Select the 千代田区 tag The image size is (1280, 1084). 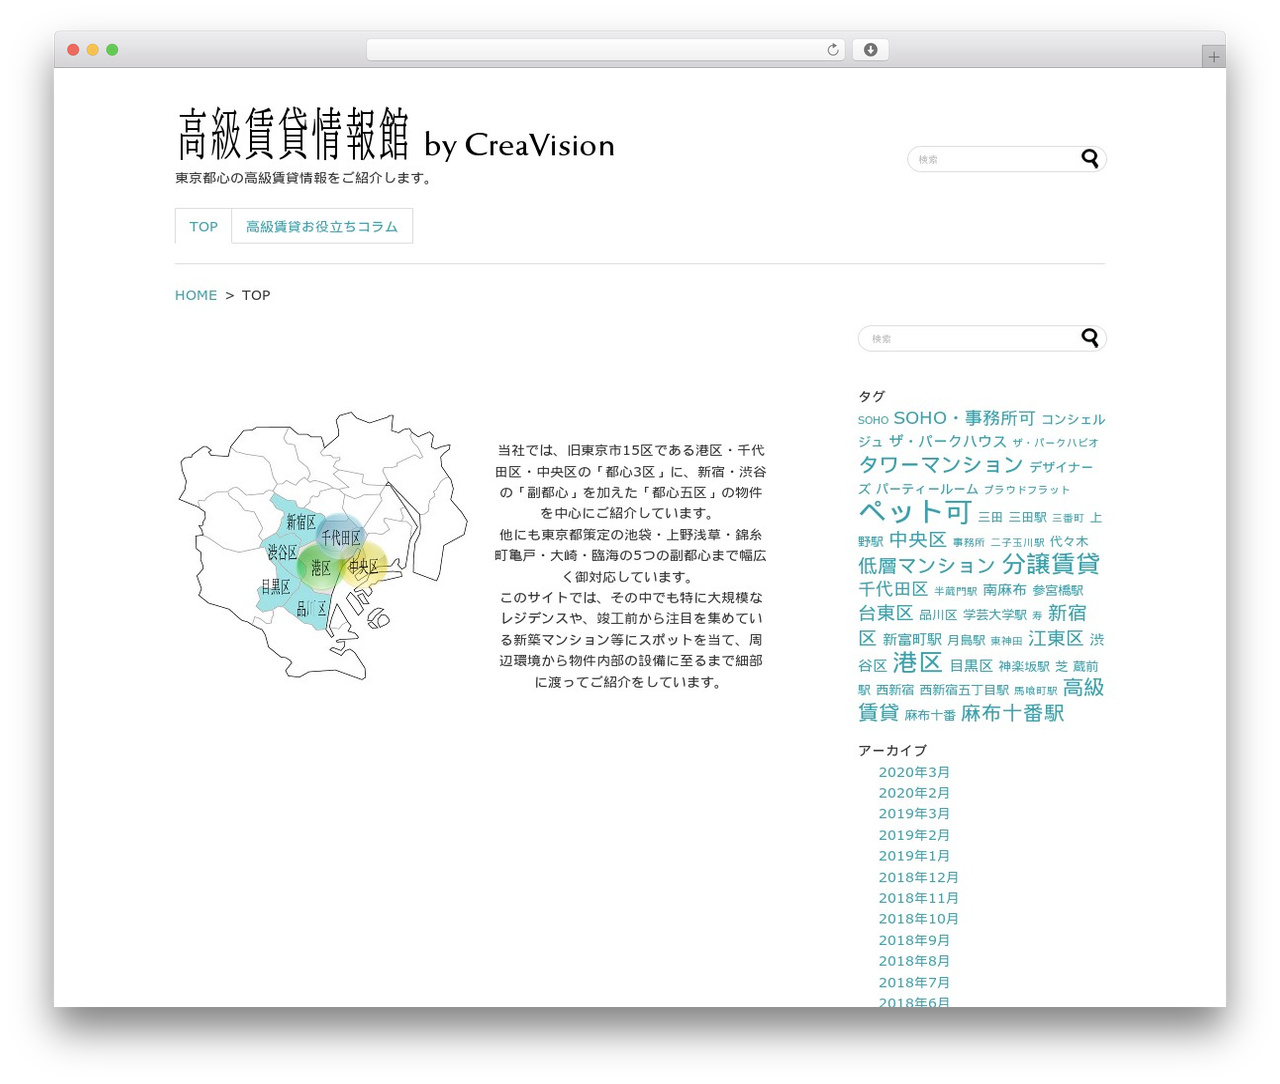(x=893, y=589)
